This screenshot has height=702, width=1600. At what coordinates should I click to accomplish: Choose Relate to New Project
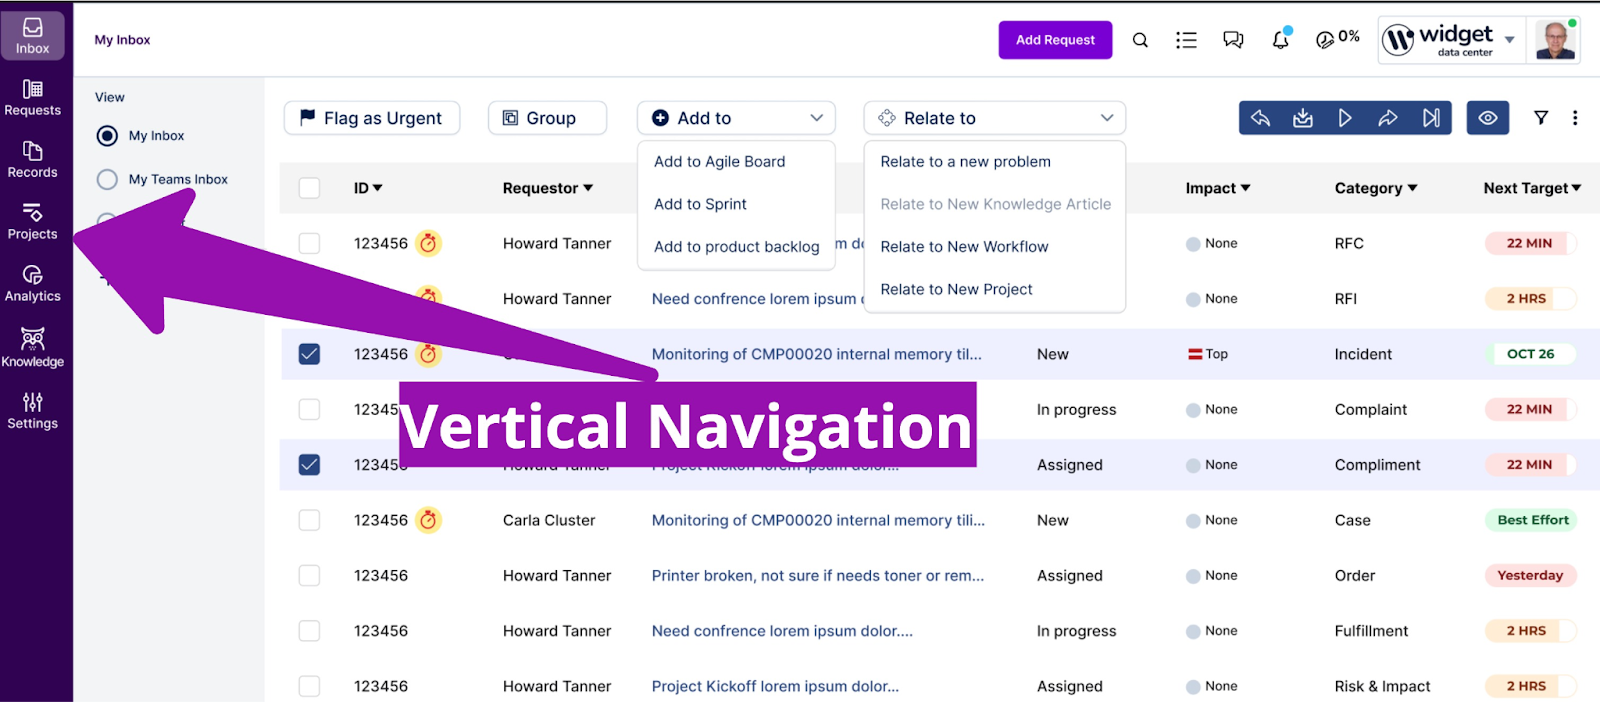956,289
